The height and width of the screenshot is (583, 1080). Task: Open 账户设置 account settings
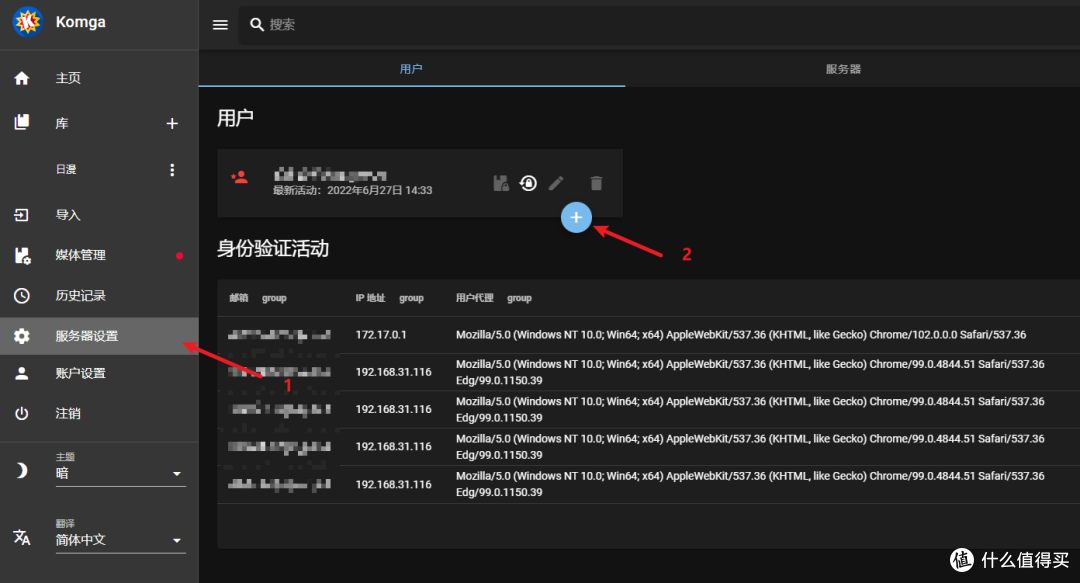[80, 373]
